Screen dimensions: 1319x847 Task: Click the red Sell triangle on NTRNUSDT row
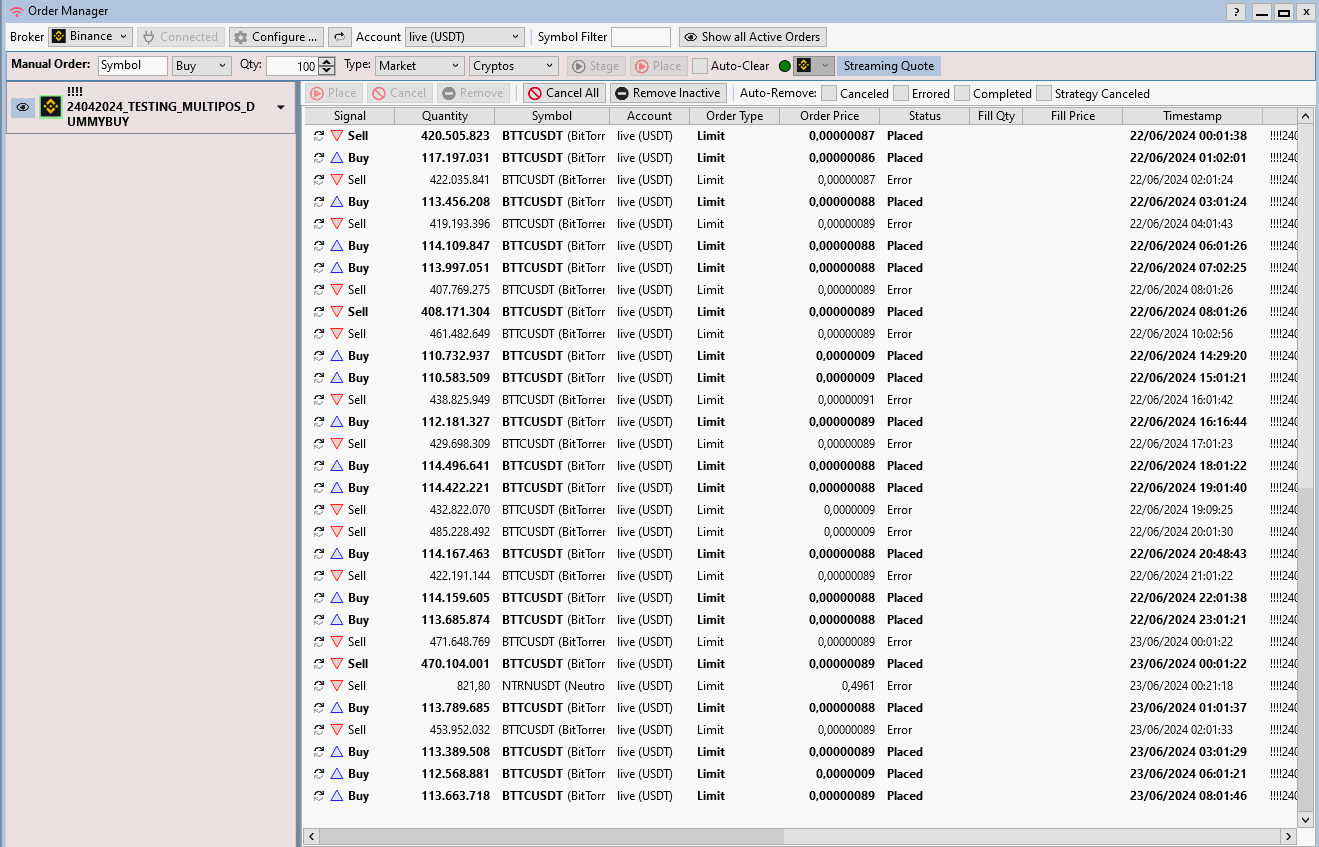tap(337, 686)
